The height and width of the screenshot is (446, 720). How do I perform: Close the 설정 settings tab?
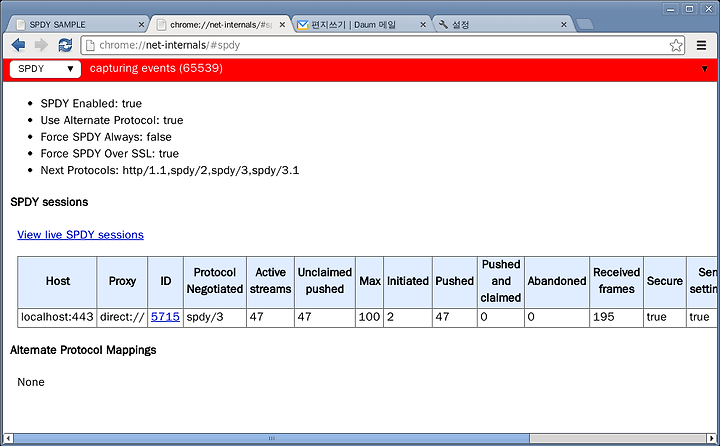tap(564, 25)
